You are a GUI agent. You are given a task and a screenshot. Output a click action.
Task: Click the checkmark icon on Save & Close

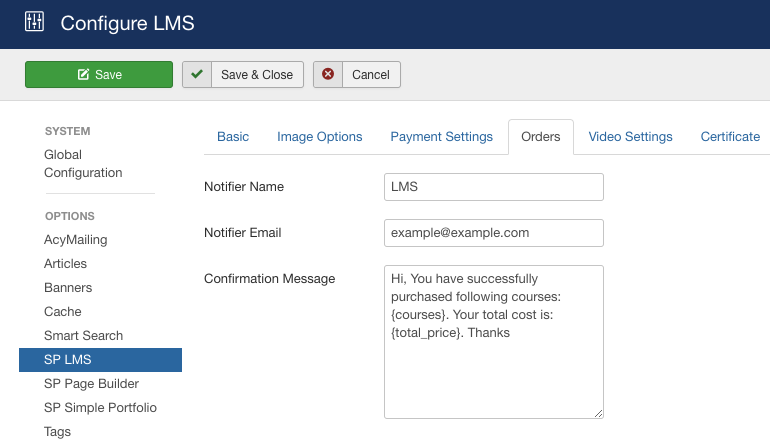(197, 75)
